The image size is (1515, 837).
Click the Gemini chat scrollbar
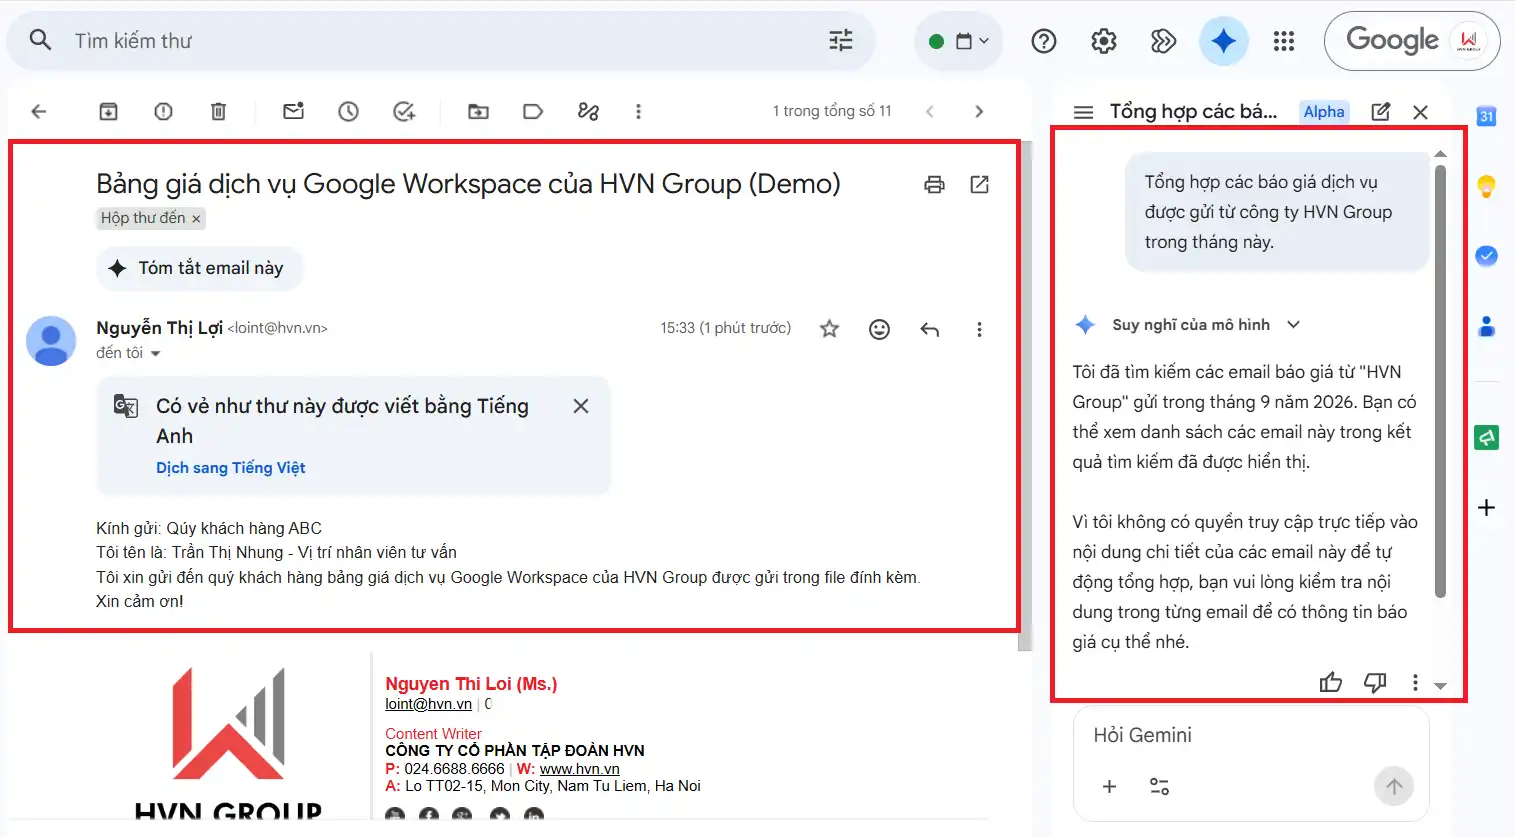tap(1440, 380)
